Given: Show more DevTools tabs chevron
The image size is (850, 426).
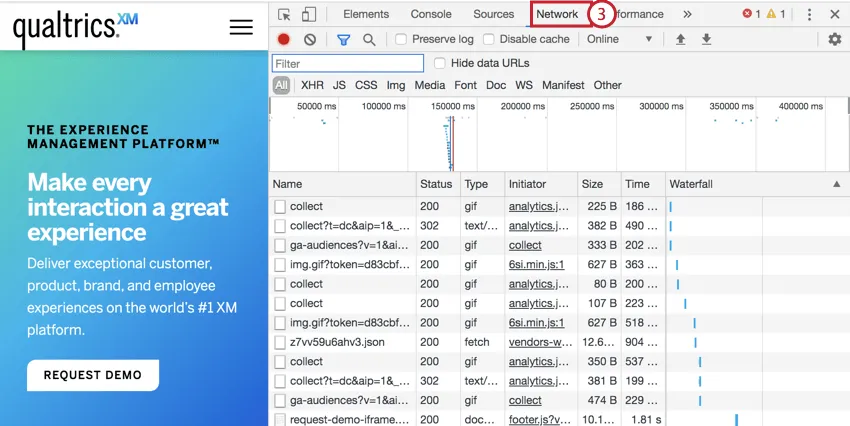Looking at the screenshot, I should pos(687,14).
